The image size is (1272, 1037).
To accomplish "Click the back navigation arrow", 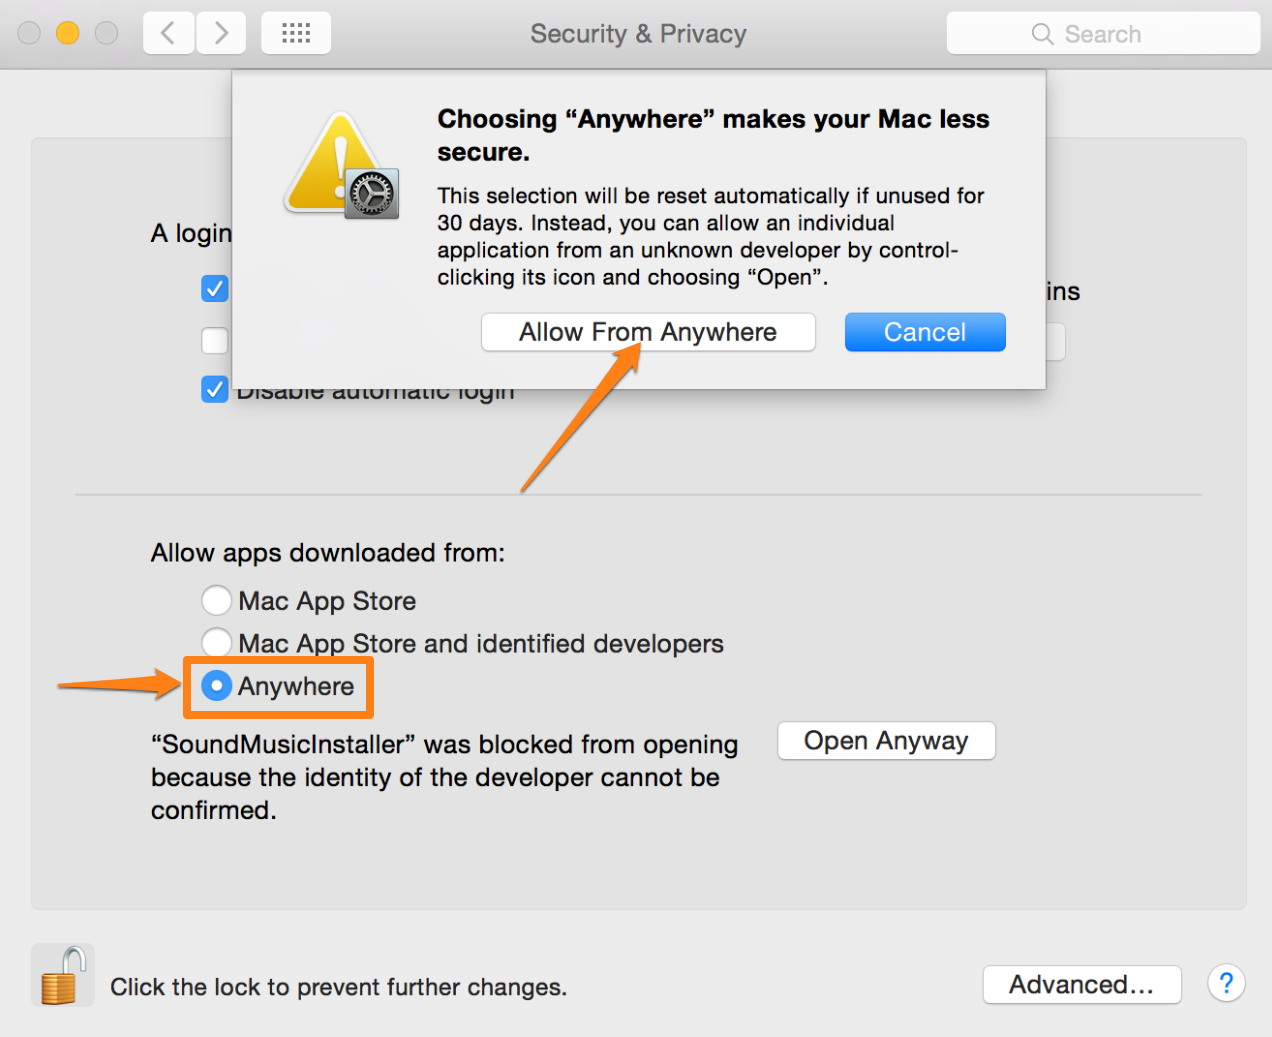I will (168, 34).
